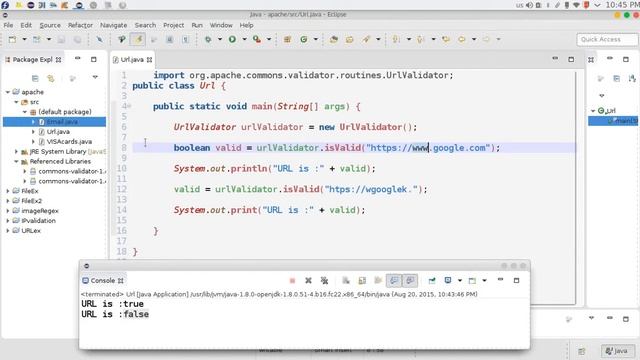Minimize the Package Explorer panel
This screenshot has height=360, width=640.
pyautogui.click(x=78, y=59)
